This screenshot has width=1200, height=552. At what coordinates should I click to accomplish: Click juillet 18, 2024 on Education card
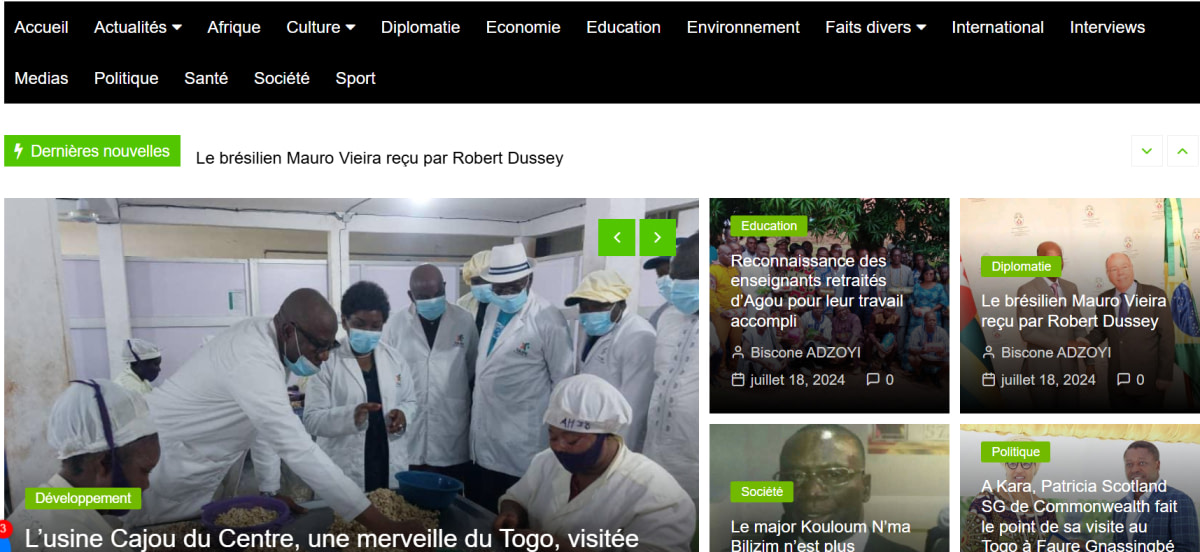click(x=797, y=380)
